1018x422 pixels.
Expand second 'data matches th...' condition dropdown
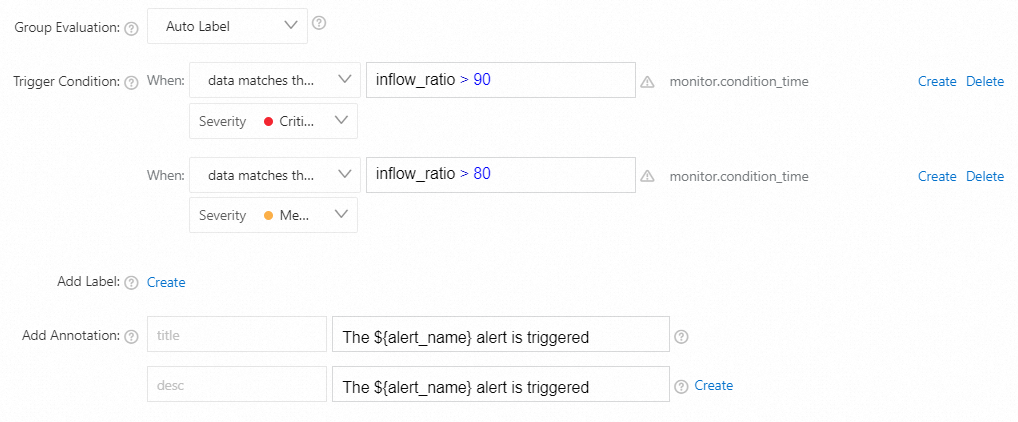coord(273,175)
